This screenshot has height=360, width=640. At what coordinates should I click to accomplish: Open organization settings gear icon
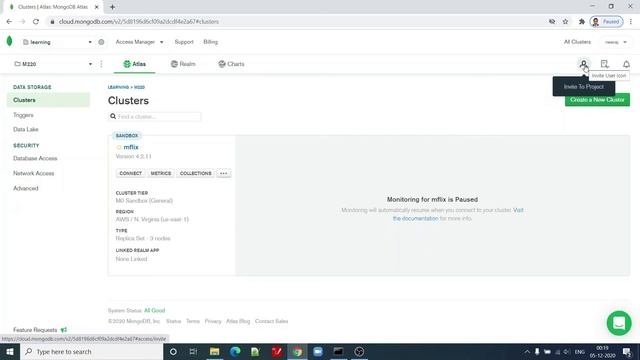[x=101, y=42]
